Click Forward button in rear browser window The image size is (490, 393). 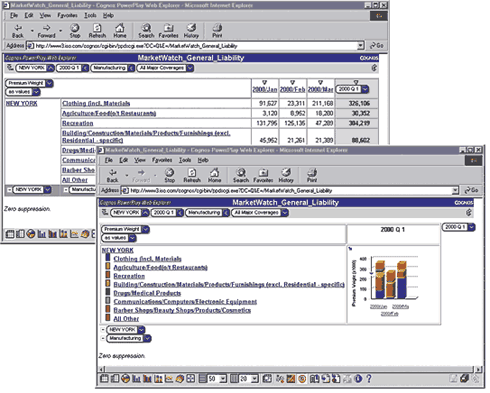click(46, 31)
